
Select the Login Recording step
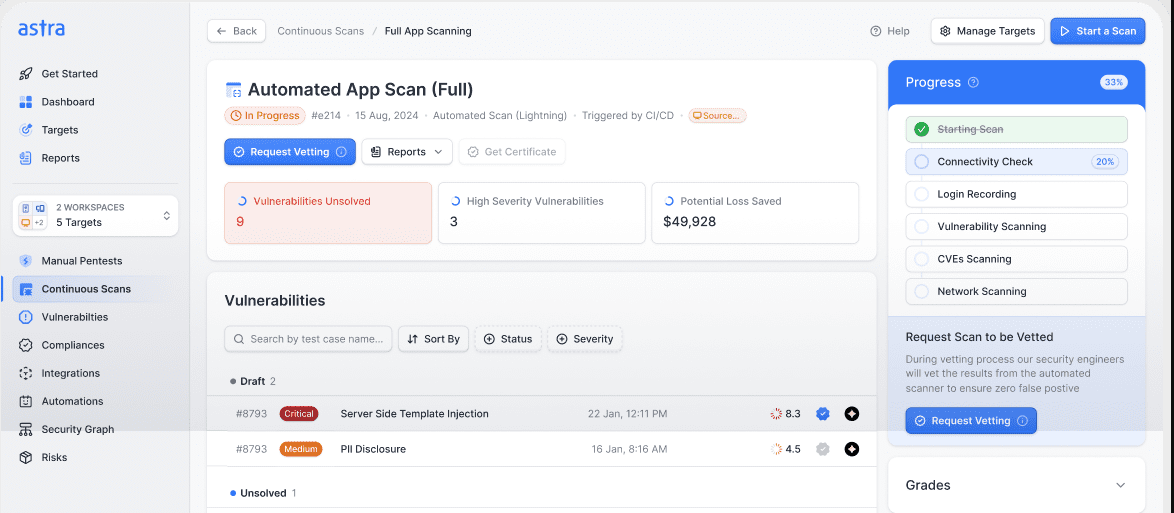point(1016,194)
